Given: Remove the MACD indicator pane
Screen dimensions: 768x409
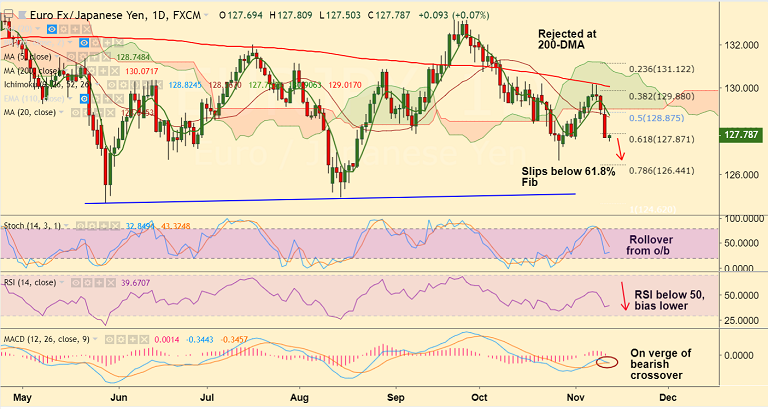Looking at the screenshot, I should coord(144,339).
